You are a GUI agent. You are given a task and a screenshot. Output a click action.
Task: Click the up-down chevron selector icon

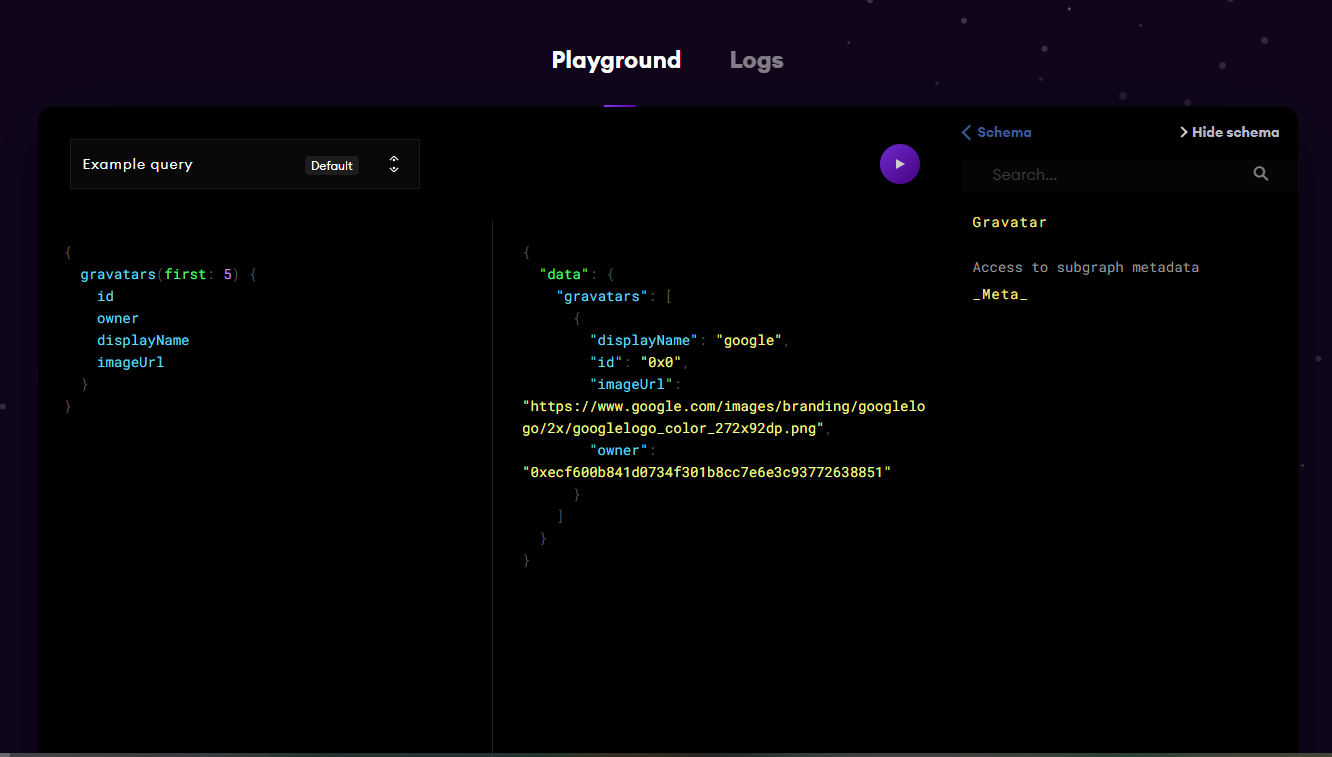(394, 164)
